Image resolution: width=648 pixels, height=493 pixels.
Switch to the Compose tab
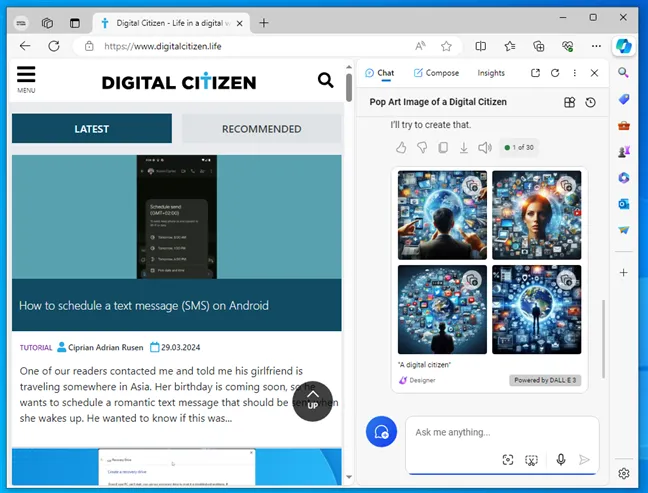(436, 73)
